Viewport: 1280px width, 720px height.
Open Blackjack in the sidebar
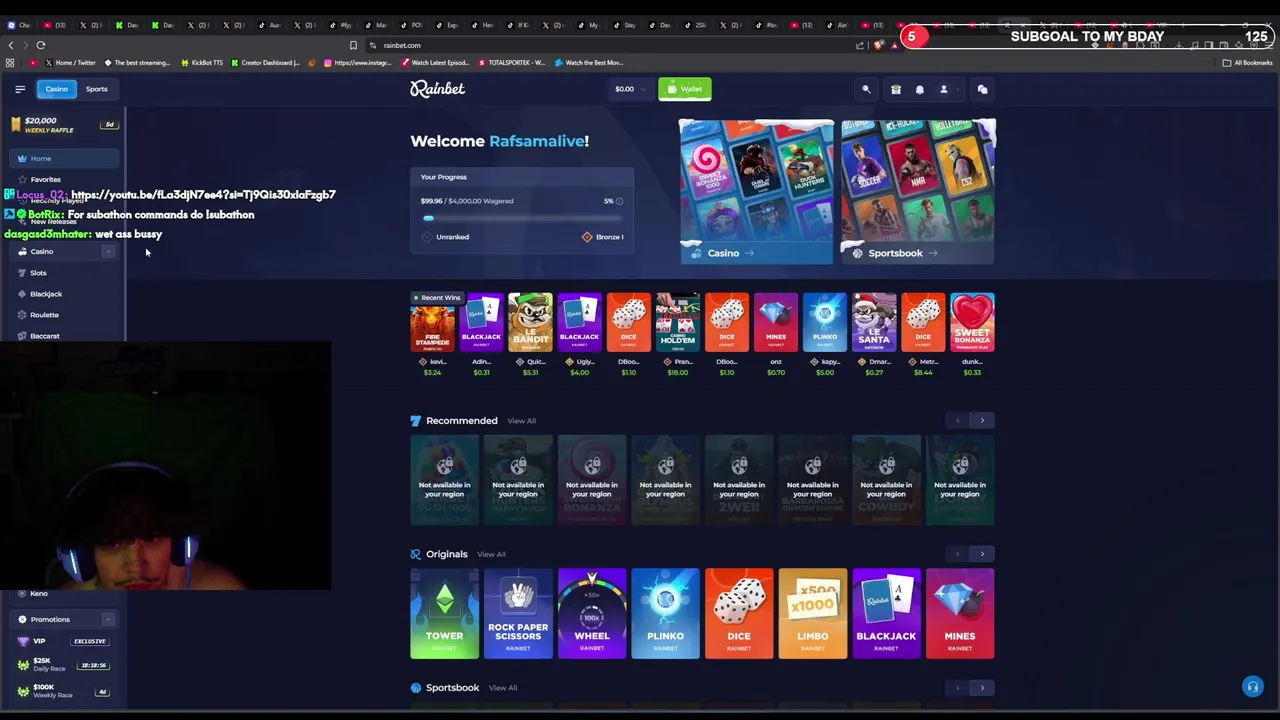(x=46, y=294)
